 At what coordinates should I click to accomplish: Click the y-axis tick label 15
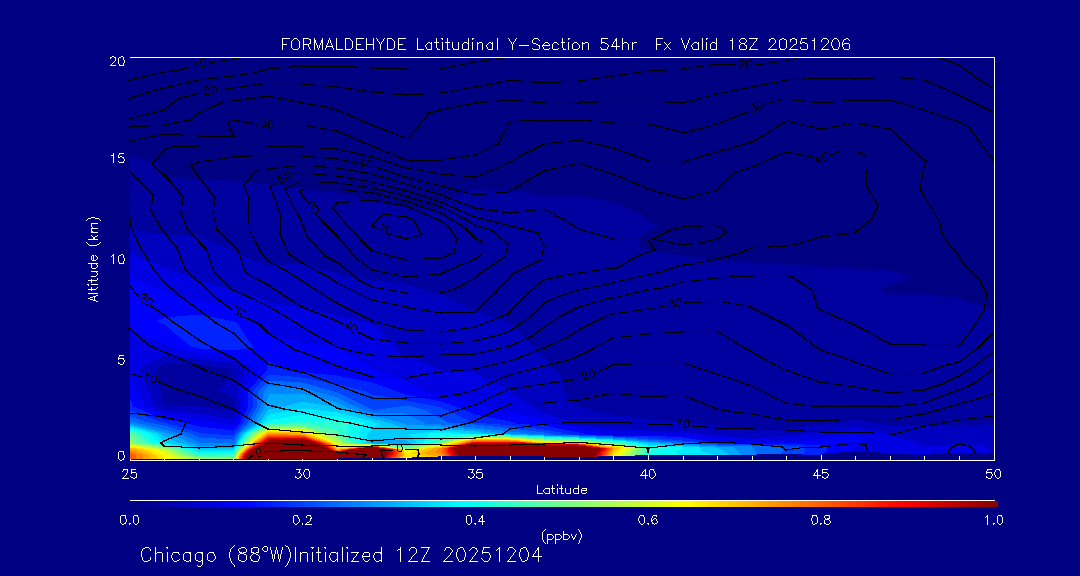coord(116,158)
